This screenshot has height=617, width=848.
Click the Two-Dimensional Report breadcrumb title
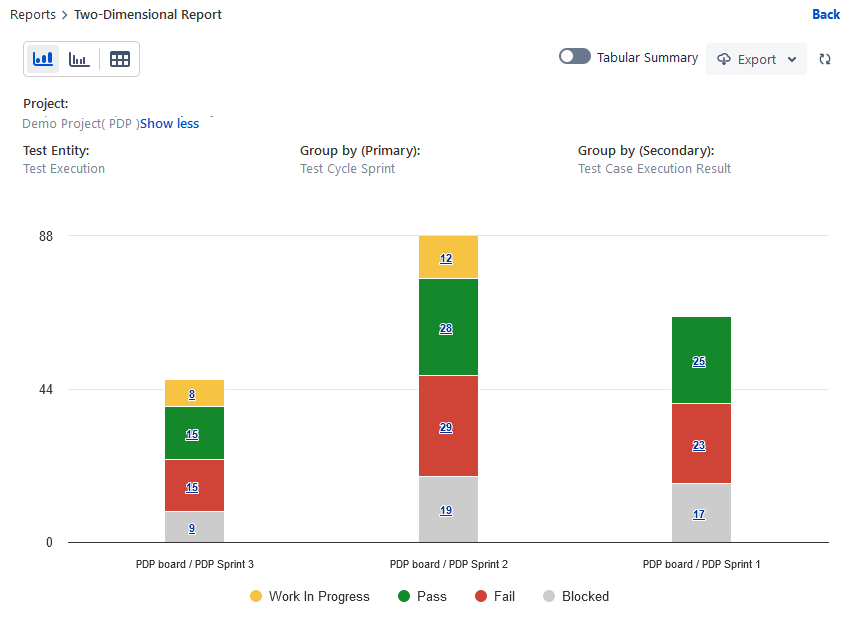(148, 15)
